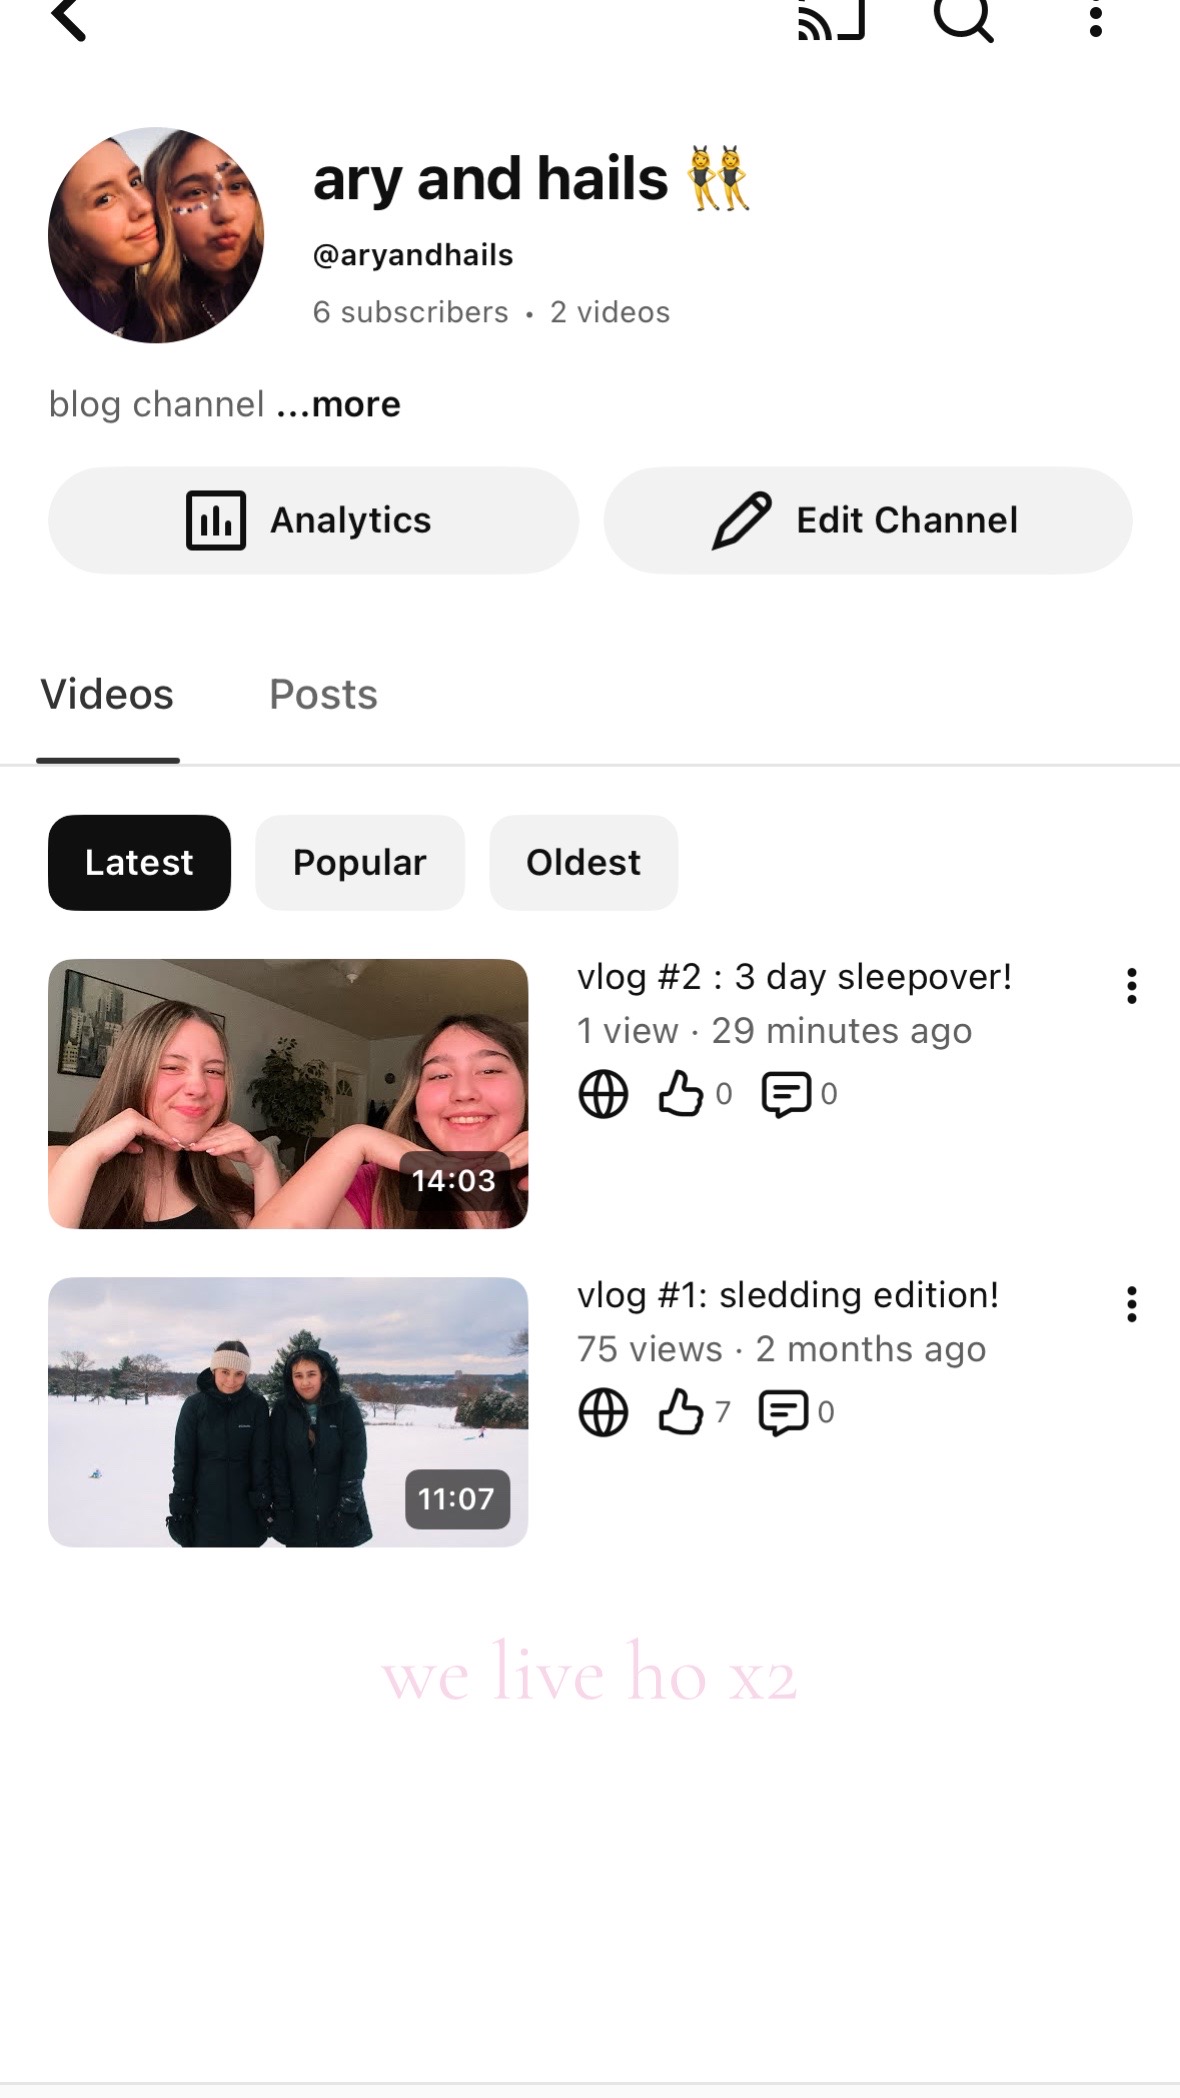Play the 14:03 sleepover vlog thumbnail
The width and height of the screenshot is (1180, 2098).
pos(288,1094)
